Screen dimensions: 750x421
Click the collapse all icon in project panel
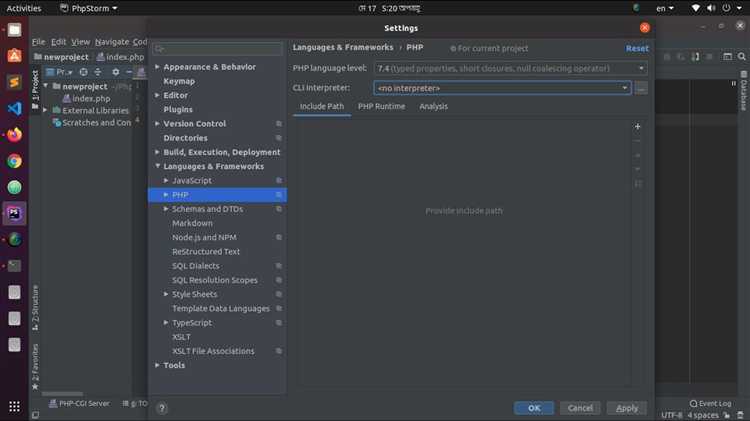pos(98,72)
